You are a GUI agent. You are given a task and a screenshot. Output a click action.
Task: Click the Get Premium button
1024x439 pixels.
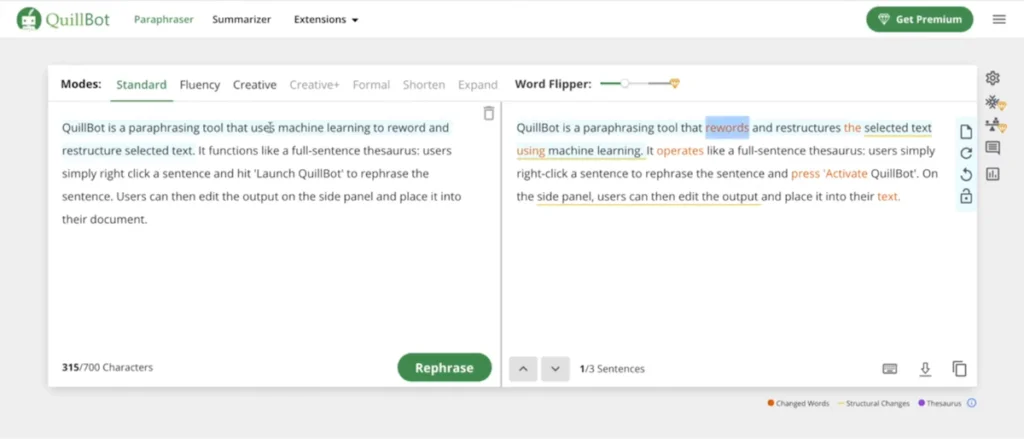[919, 19]
